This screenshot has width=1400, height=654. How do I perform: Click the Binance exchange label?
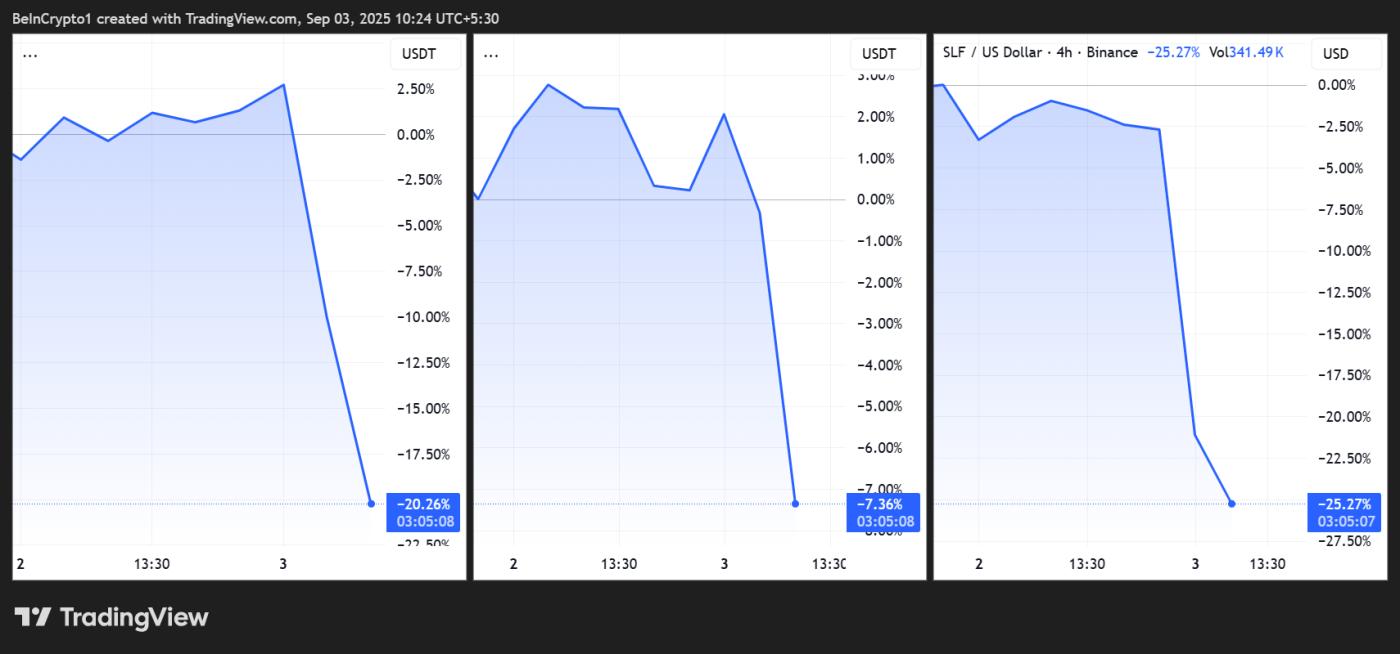point(1112,52)
